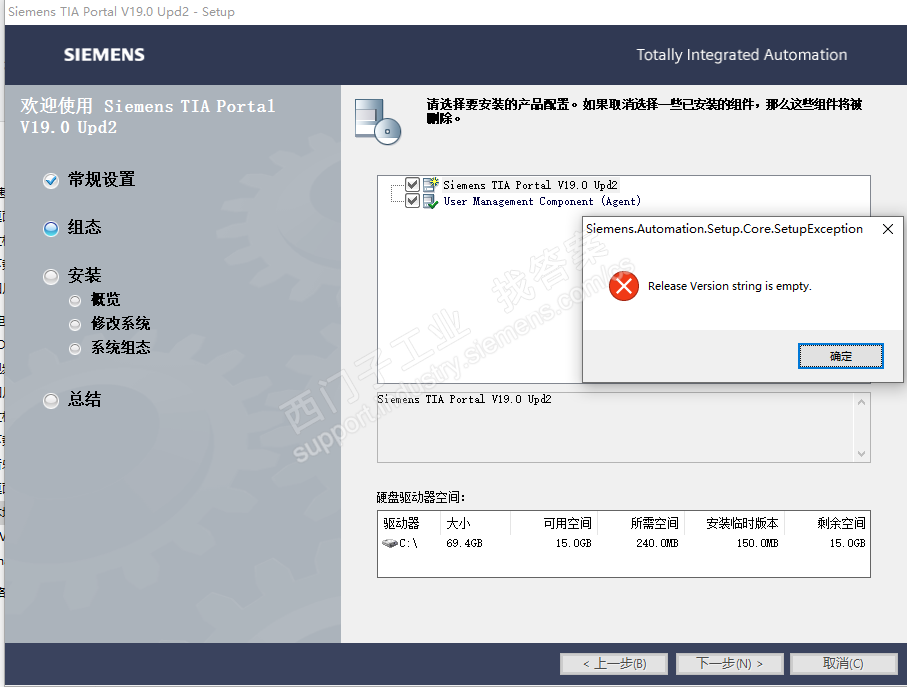Select the 系统组态 sub-step indicator
The height and width of the screenshot is (687, 907).
[x=75, y=349]
